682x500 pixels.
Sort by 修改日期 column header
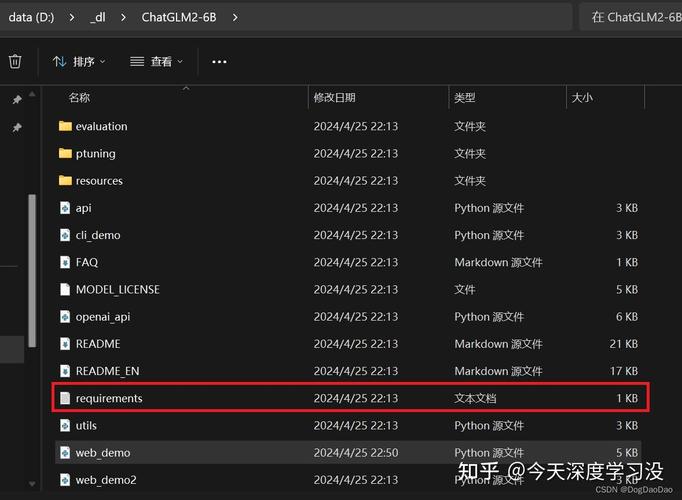[334, 97]
